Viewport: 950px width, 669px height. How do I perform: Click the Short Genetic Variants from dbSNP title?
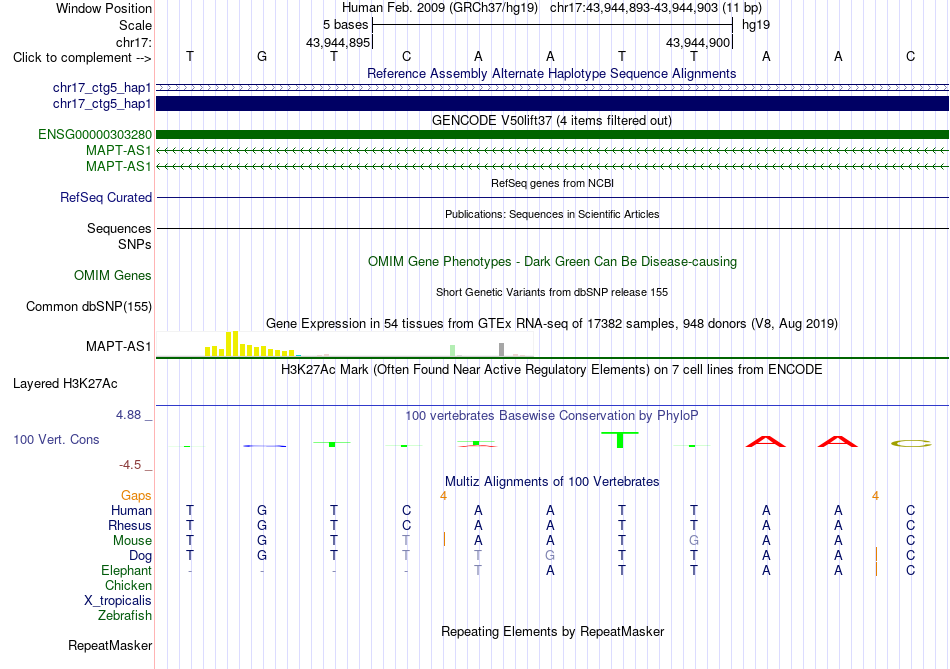[x=552, y=292]
